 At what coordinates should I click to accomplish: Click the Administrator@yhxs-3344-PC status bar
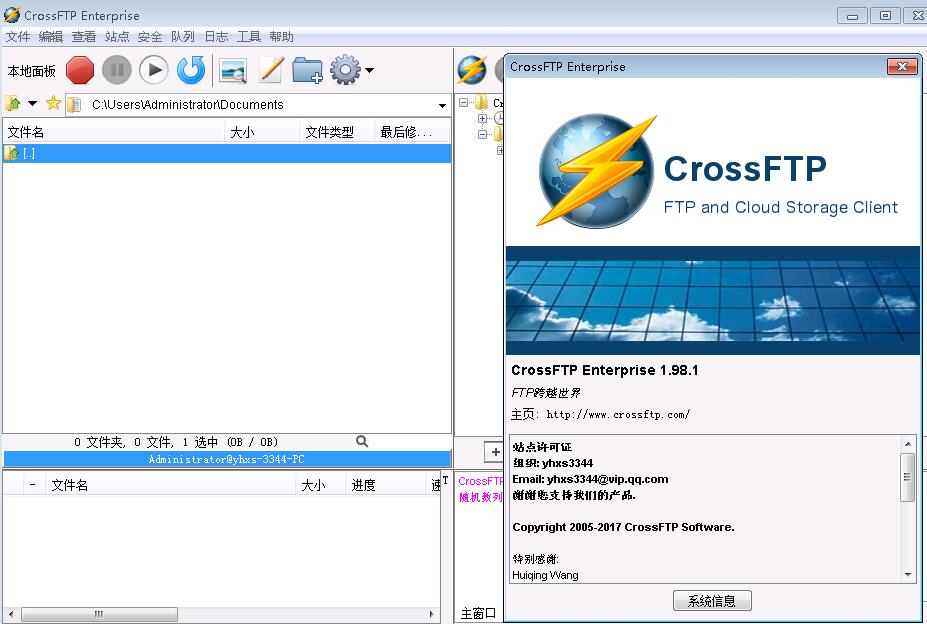[227, 459]
